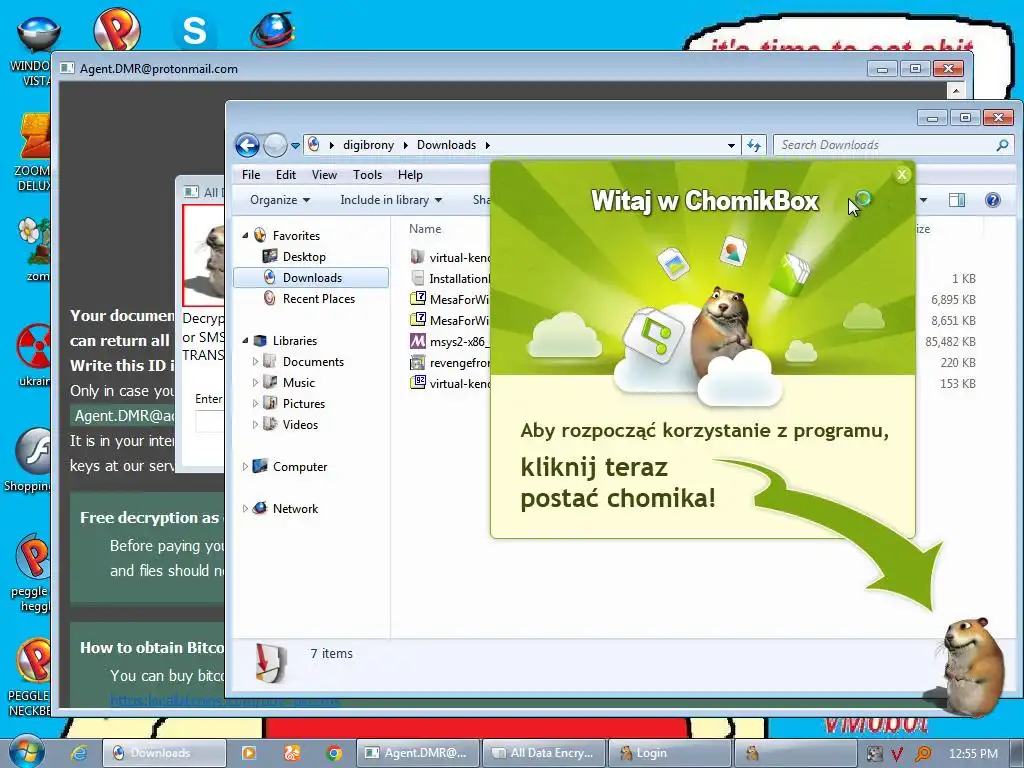Switch to Downloads taskbar button
This screenshot has height=768, width=1024.
164,753
